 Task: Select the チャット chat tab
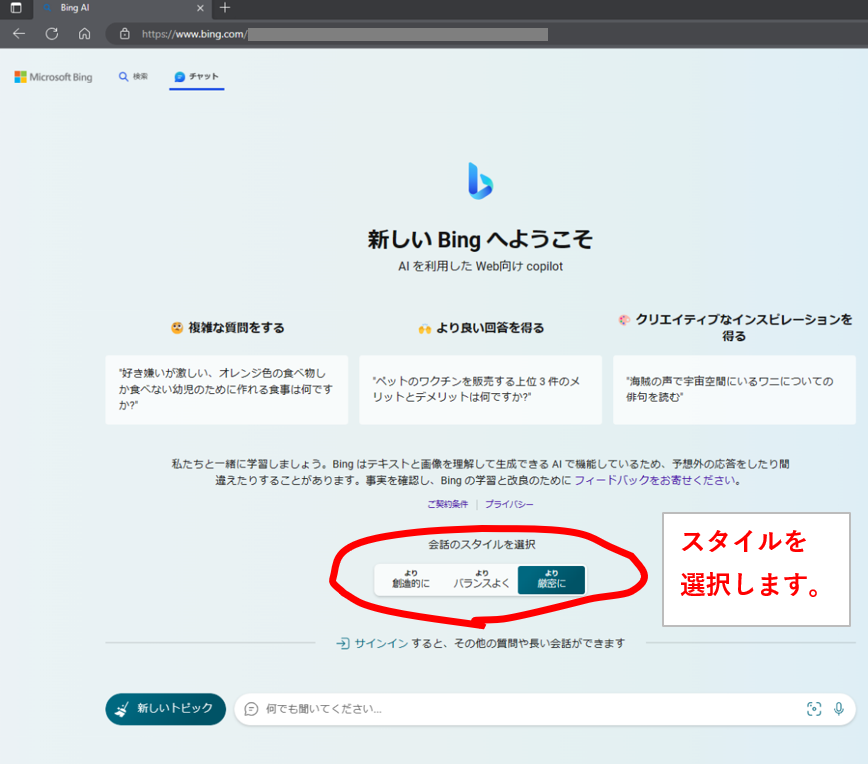pos(197,76)
